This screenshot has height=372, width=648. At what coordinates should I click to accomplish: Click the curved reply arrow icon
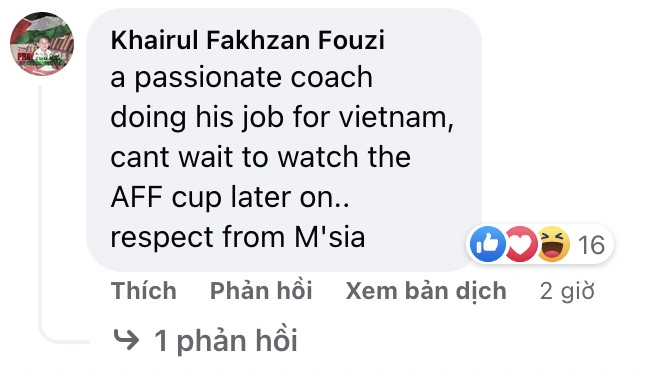coord(126,340)
